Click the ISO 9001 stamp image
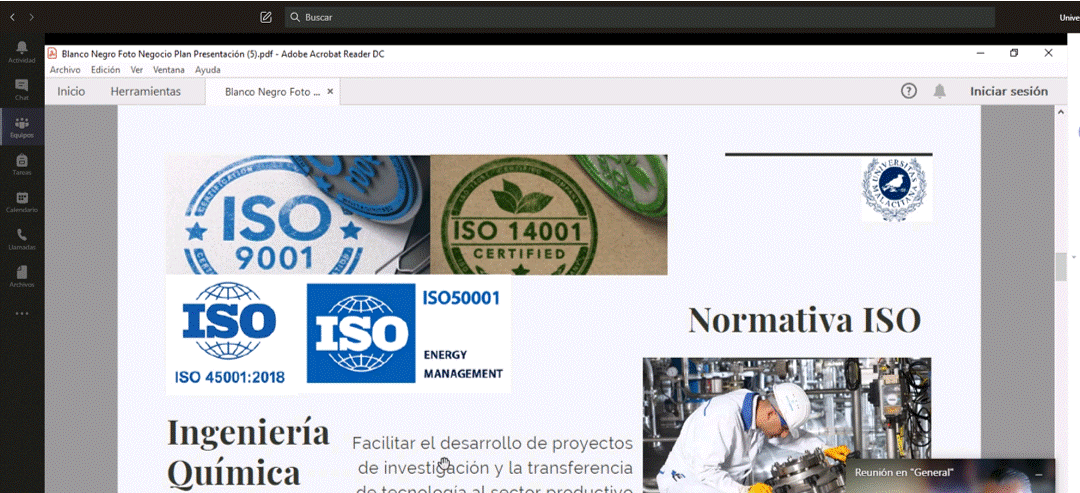Screen dimensions: 1080x493 click(298, 215)
